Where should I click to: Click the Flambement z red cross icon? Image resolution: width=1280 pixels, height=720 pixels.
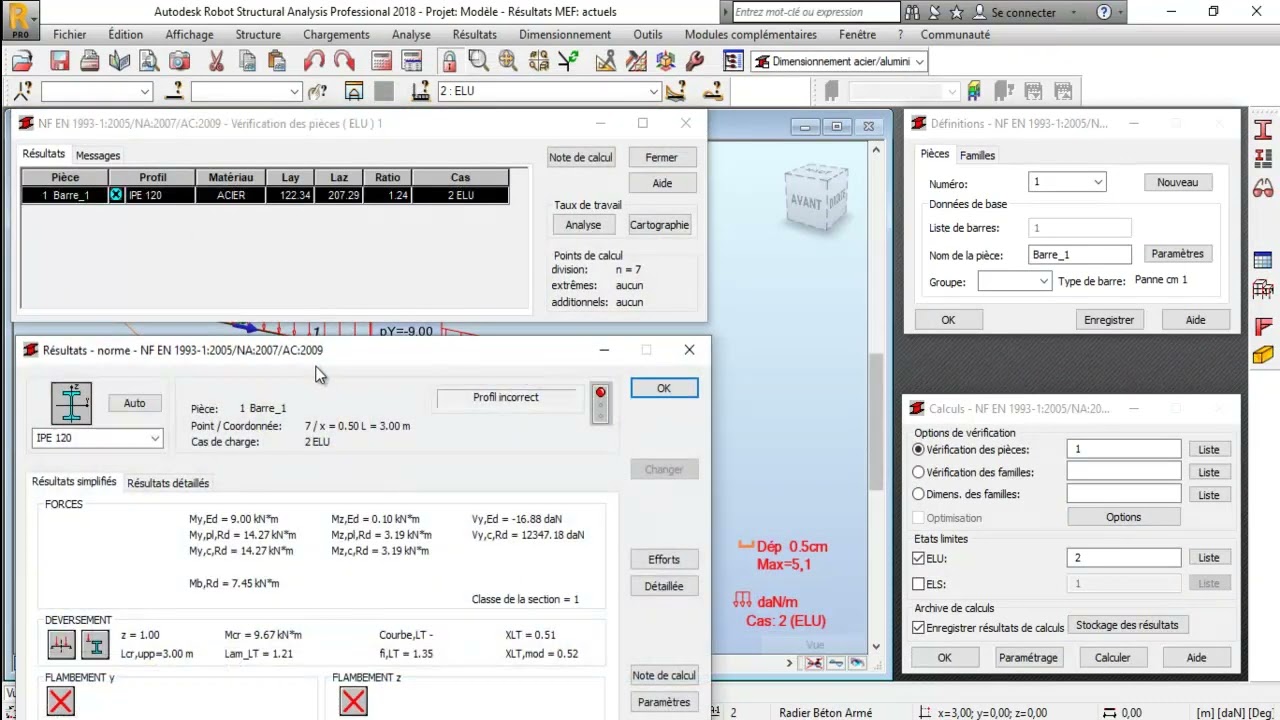(x=353, y=701)
